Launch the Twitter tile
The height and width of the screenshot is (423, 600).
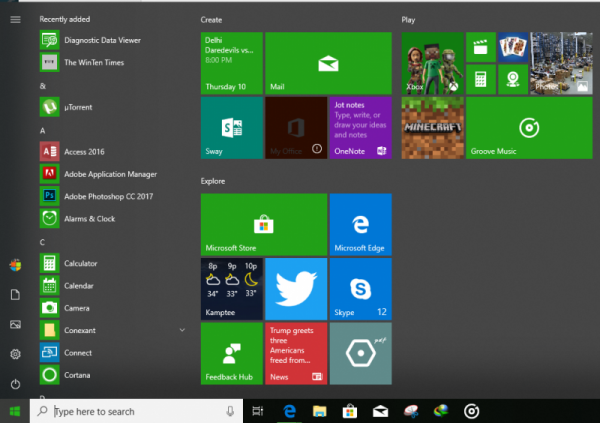[296, 288]
